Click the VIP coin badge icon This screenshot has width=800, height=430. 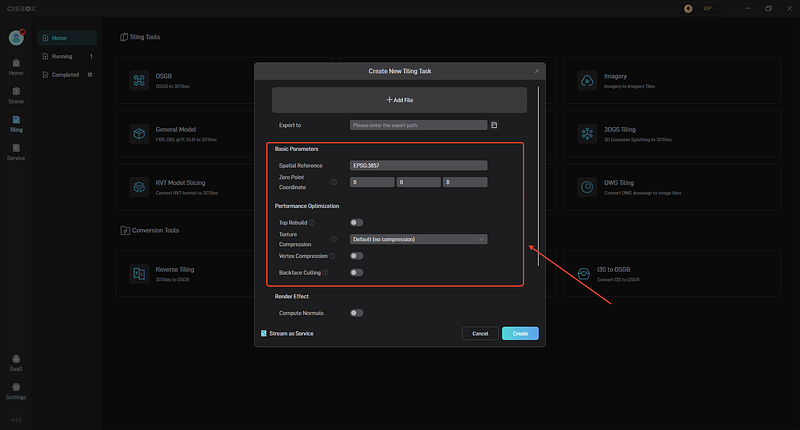[x=688, y=9]
